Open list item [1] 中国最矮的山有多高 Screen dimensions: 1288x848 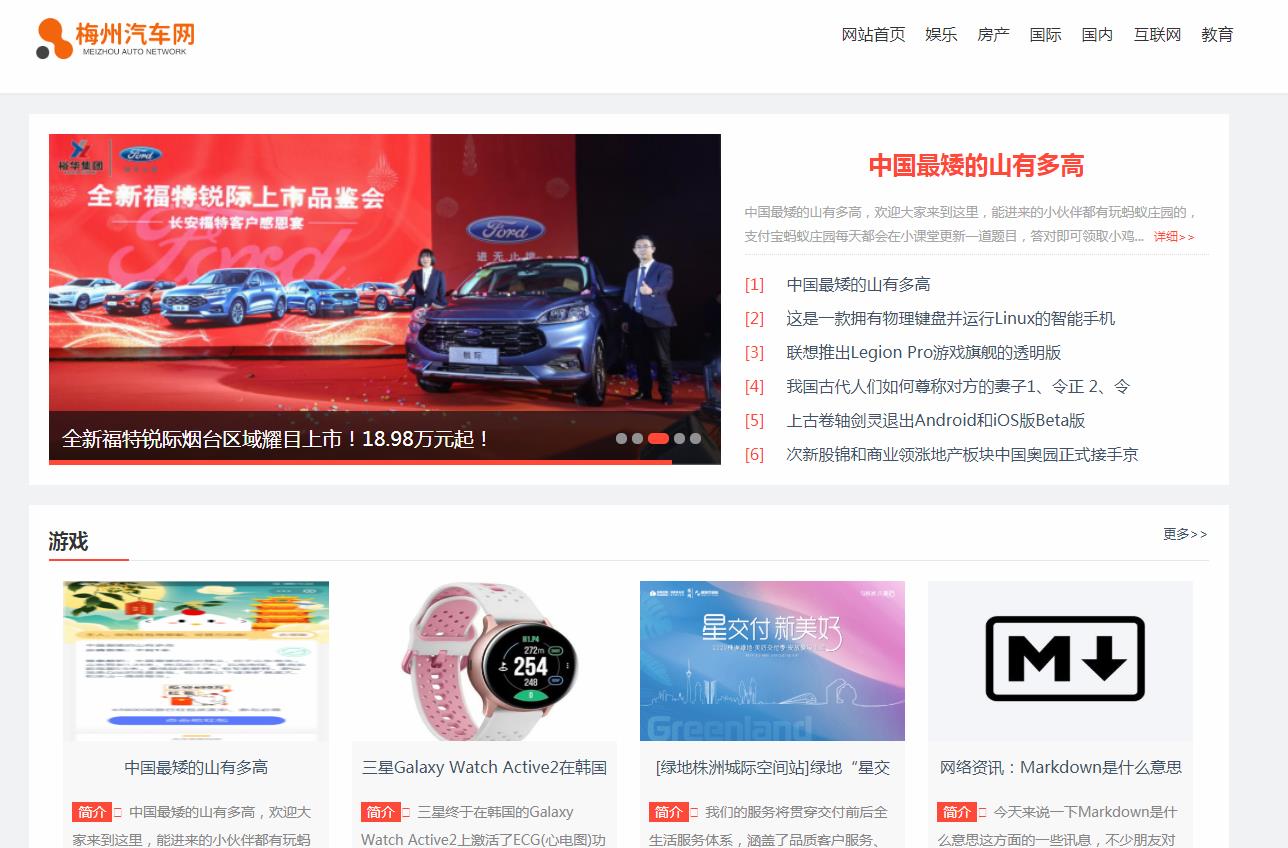858,284
